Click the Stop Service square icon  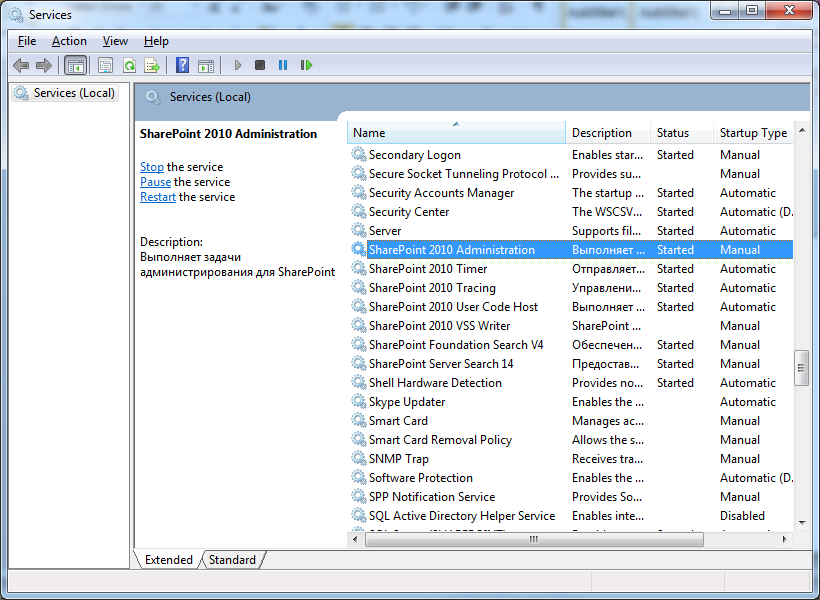pos(260,65)
